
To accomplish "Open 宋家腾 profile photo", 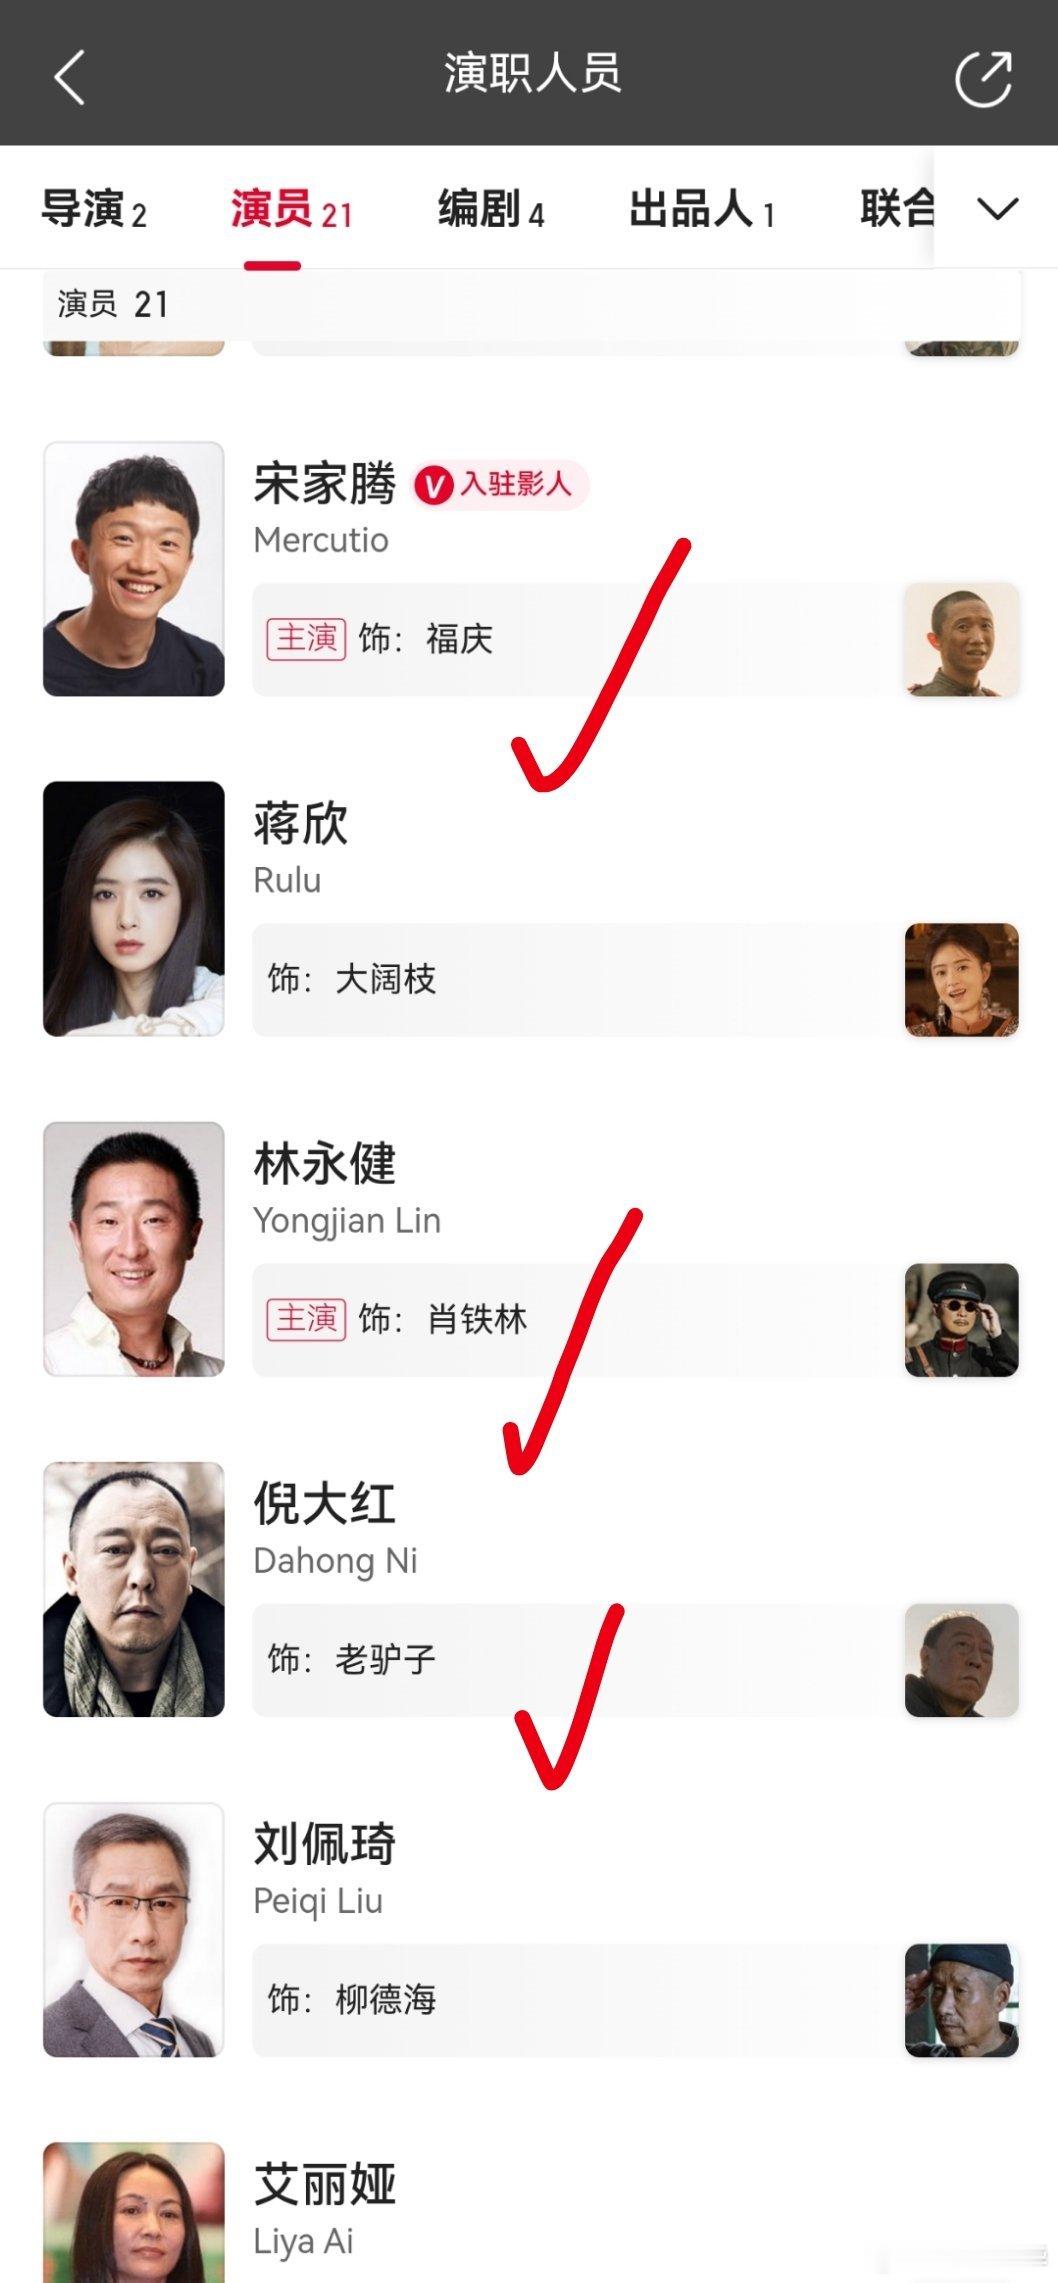I will pos(134,569).
